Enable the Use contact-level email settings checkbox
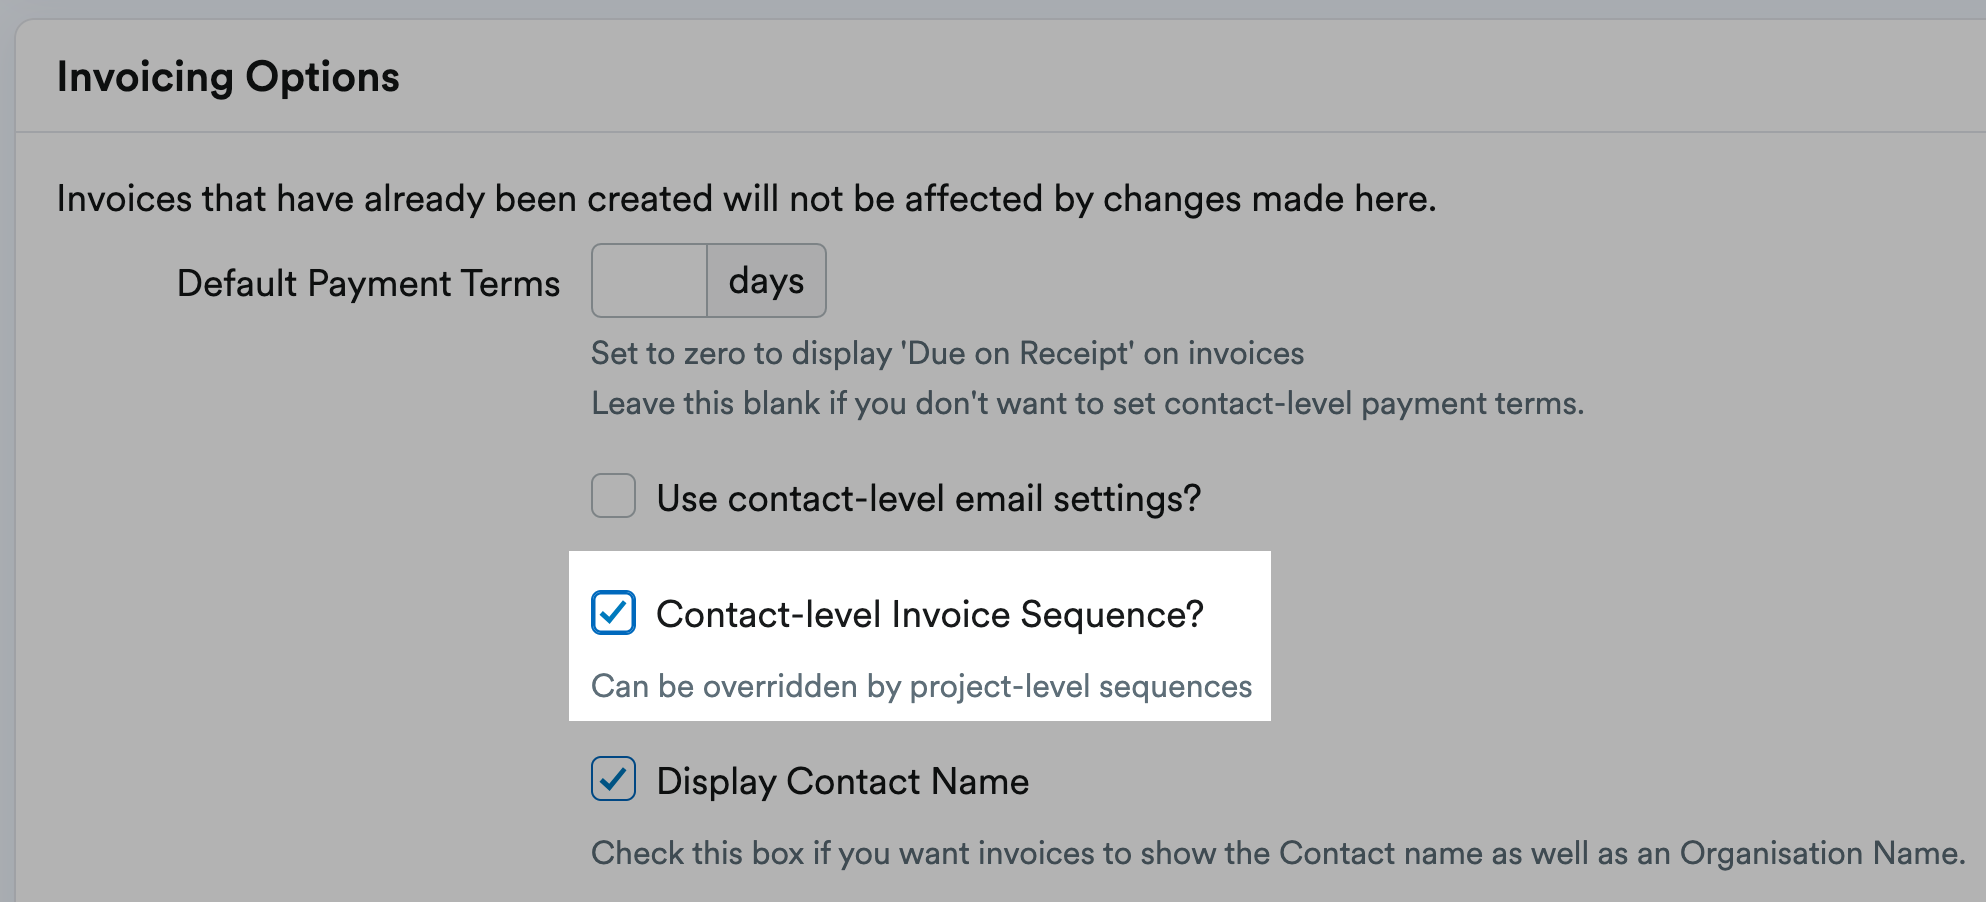Screen dimensions: 1986x902 pos(613,496)
